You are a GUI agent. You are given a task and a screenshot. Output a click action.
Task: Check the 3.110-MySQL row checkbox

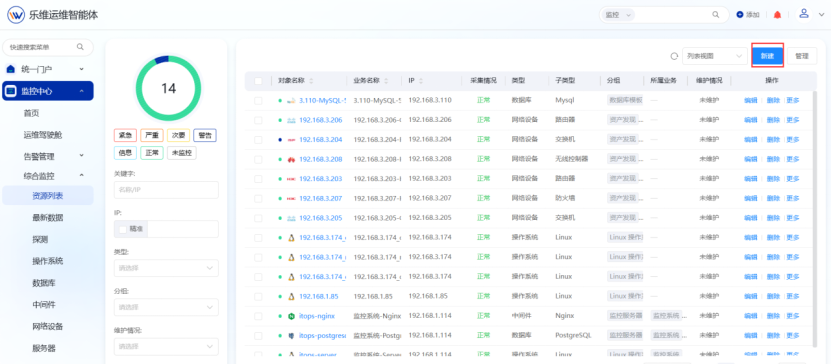click(258, 100)
